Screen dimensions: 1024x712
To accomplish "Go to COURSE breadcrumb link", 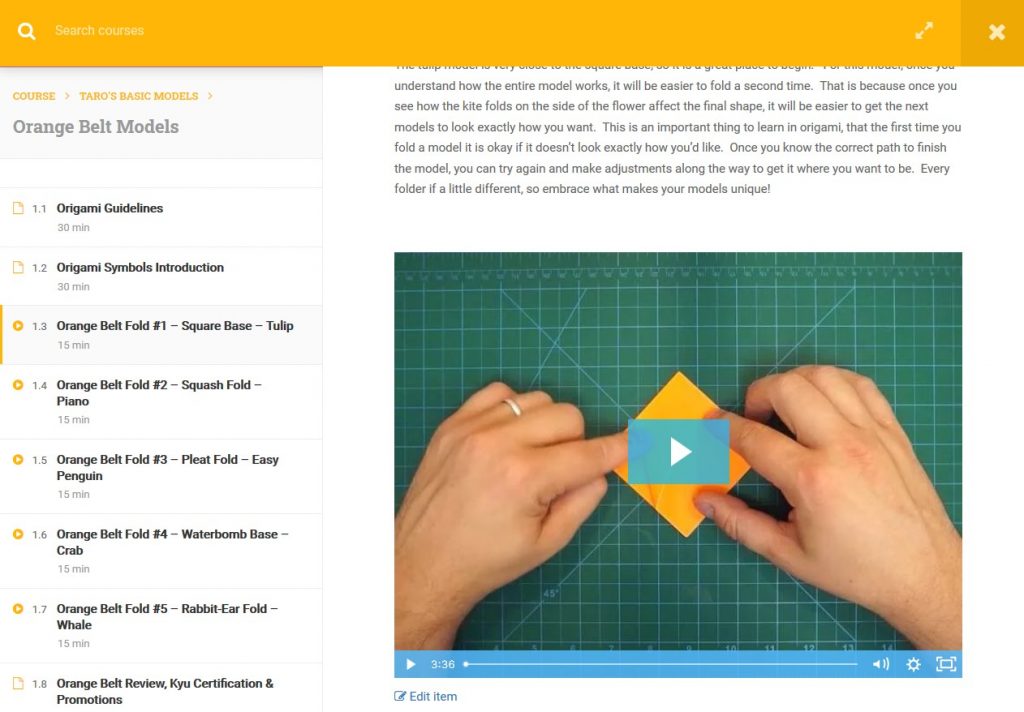I will coord(34,96).
